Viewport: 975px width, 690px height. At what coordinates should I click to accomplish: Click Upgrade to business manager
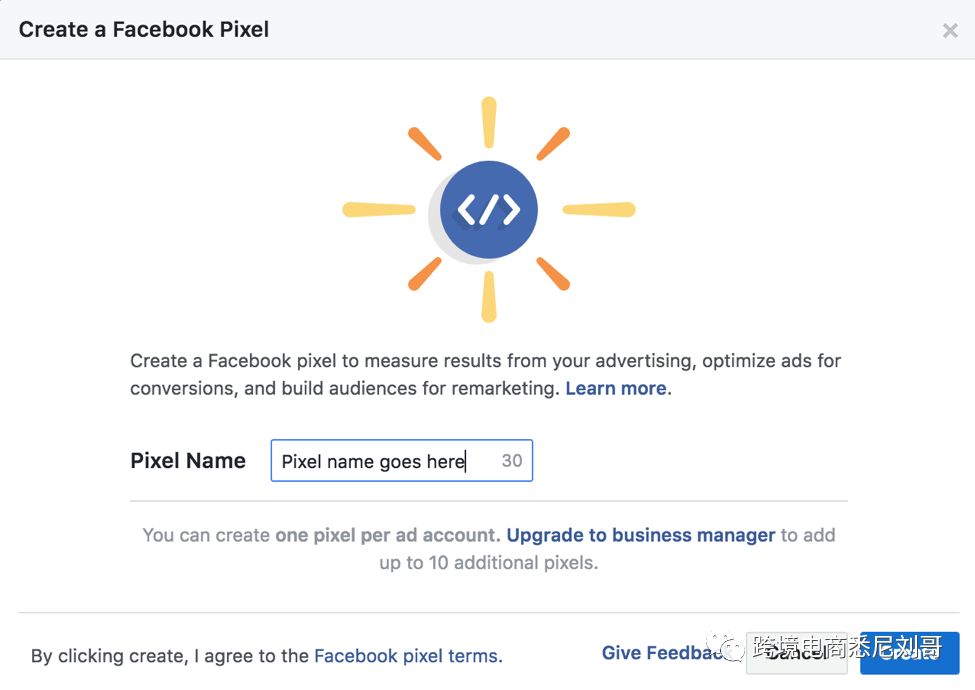[x=638, y=535]
